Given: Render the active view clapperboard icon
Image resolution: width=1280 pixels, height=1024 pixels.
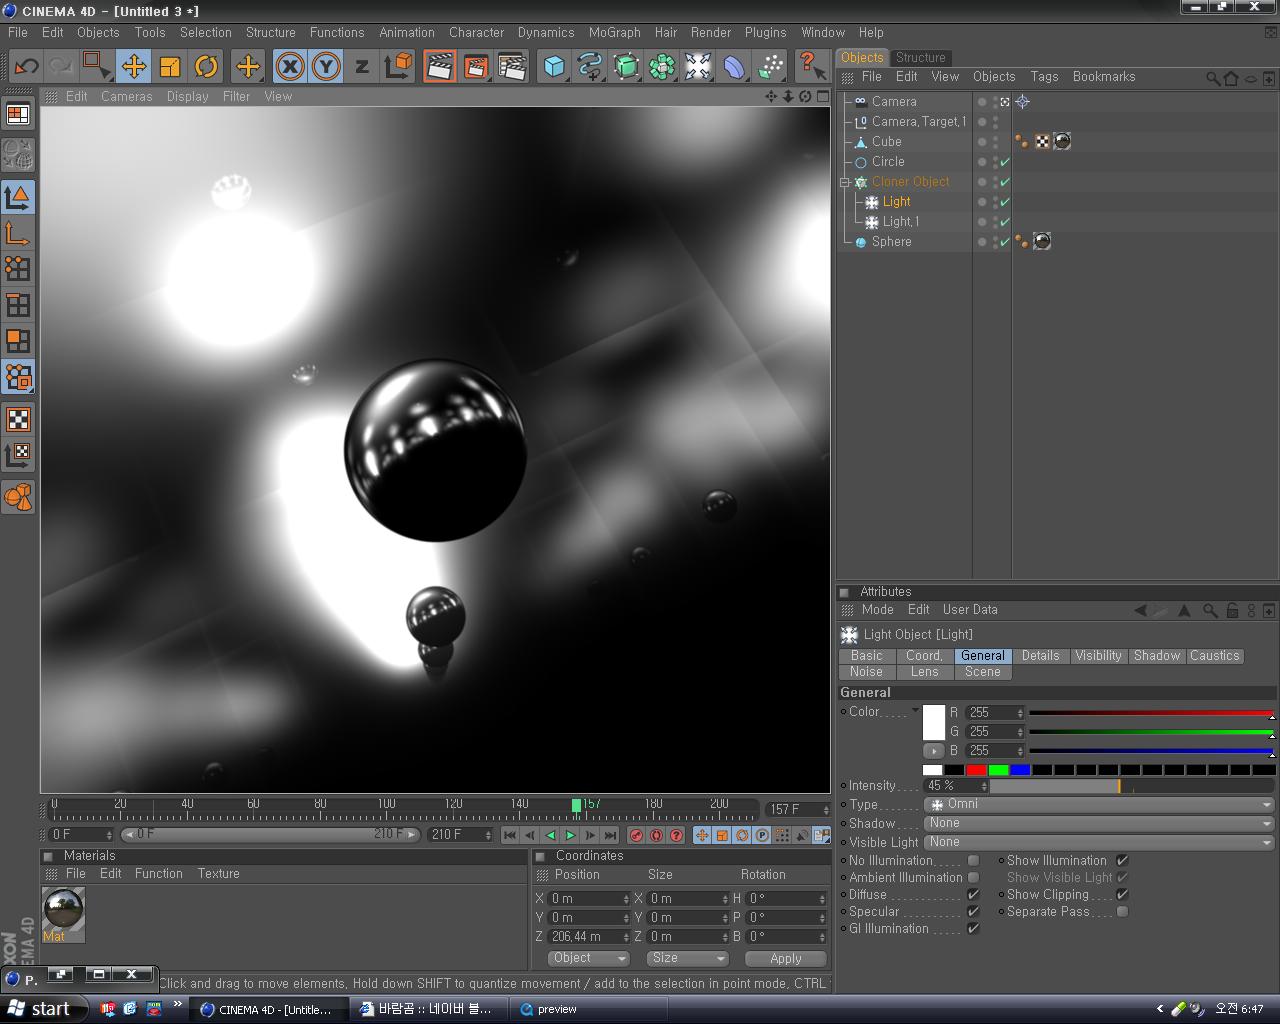Looking at the screenshot, I should (x=439, y=67).
